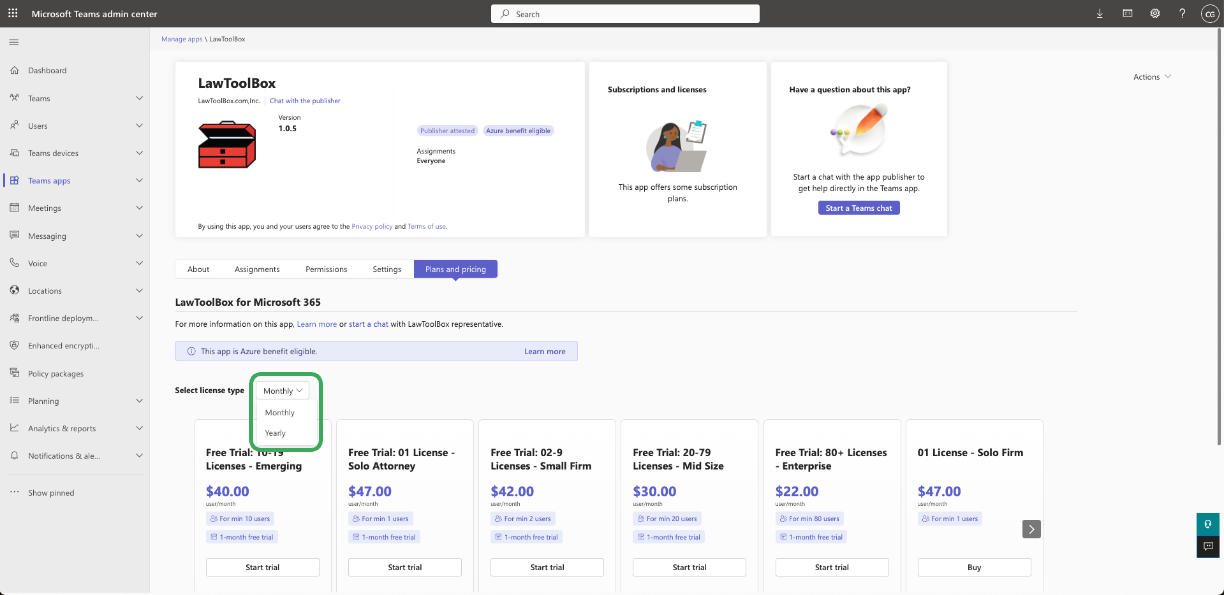1224x595 pixels.
Task: Click the LawToolBox red toolbox logo
Action: click(x=227, y=144)
